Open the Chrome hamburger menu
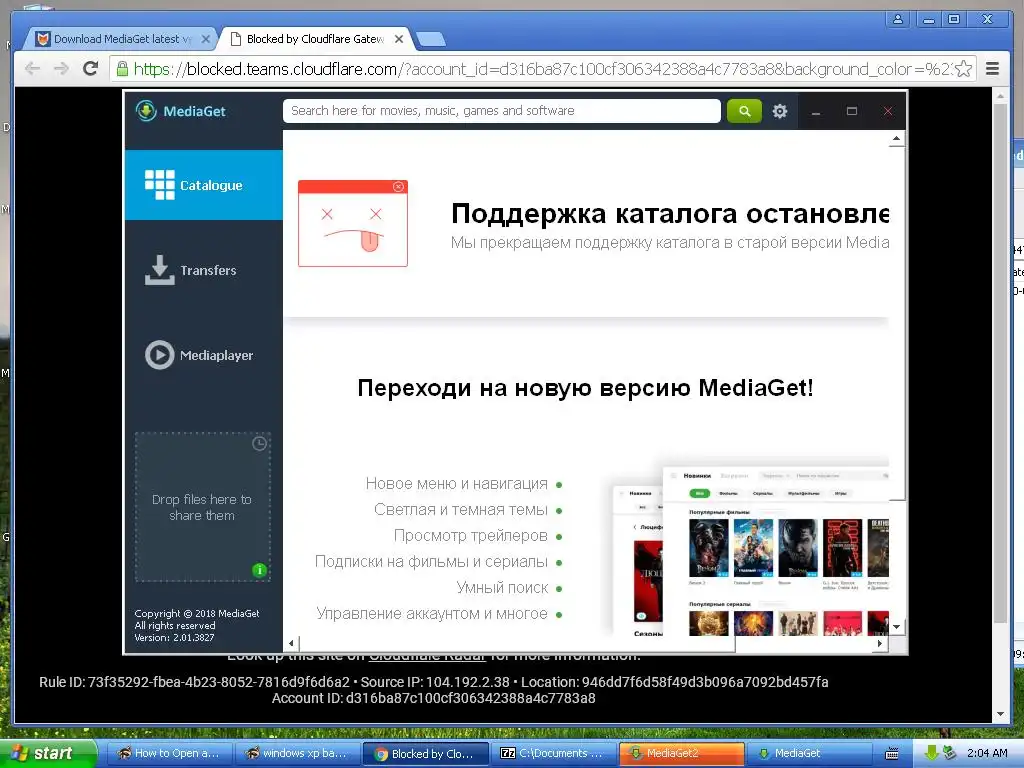Viewport: 1024px width, 768px height. tap(993, 69)
